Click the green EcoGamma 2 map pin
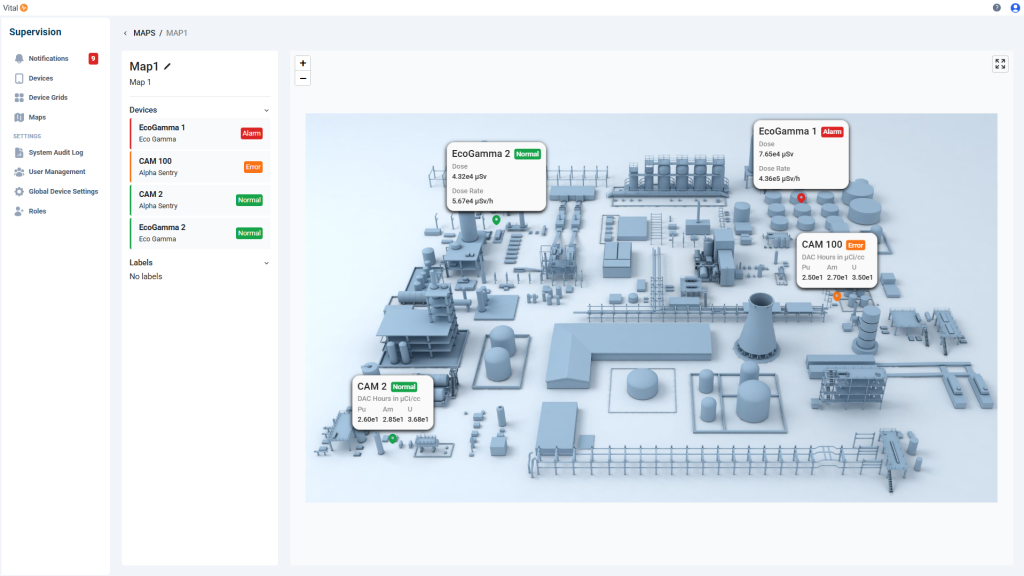Image resolution: width=1024 pixels, height=576 pixels. tap(496, 218)
